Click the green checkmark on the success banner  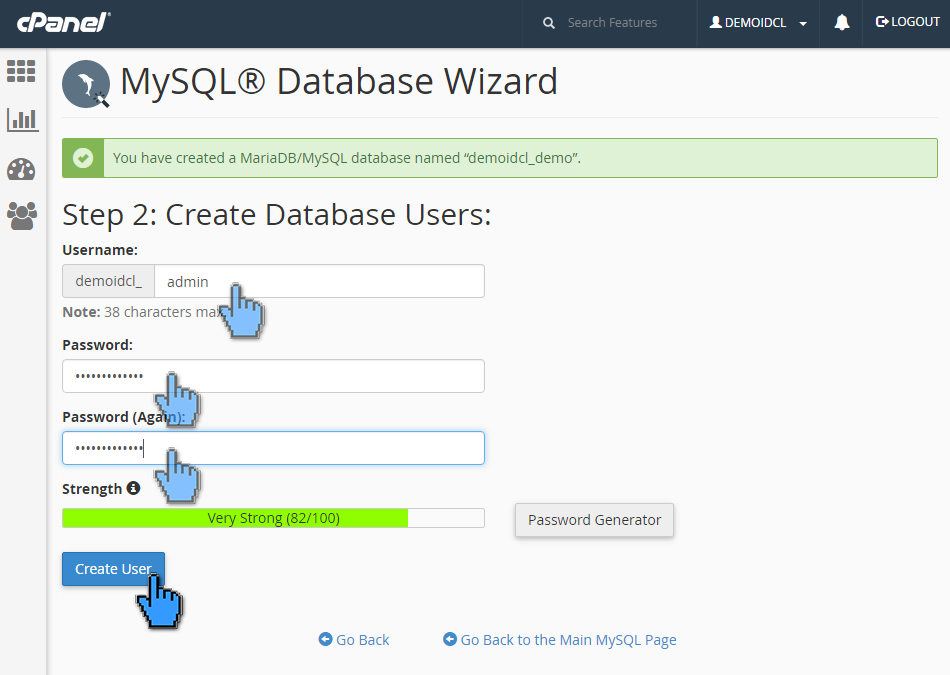(83, 157)
